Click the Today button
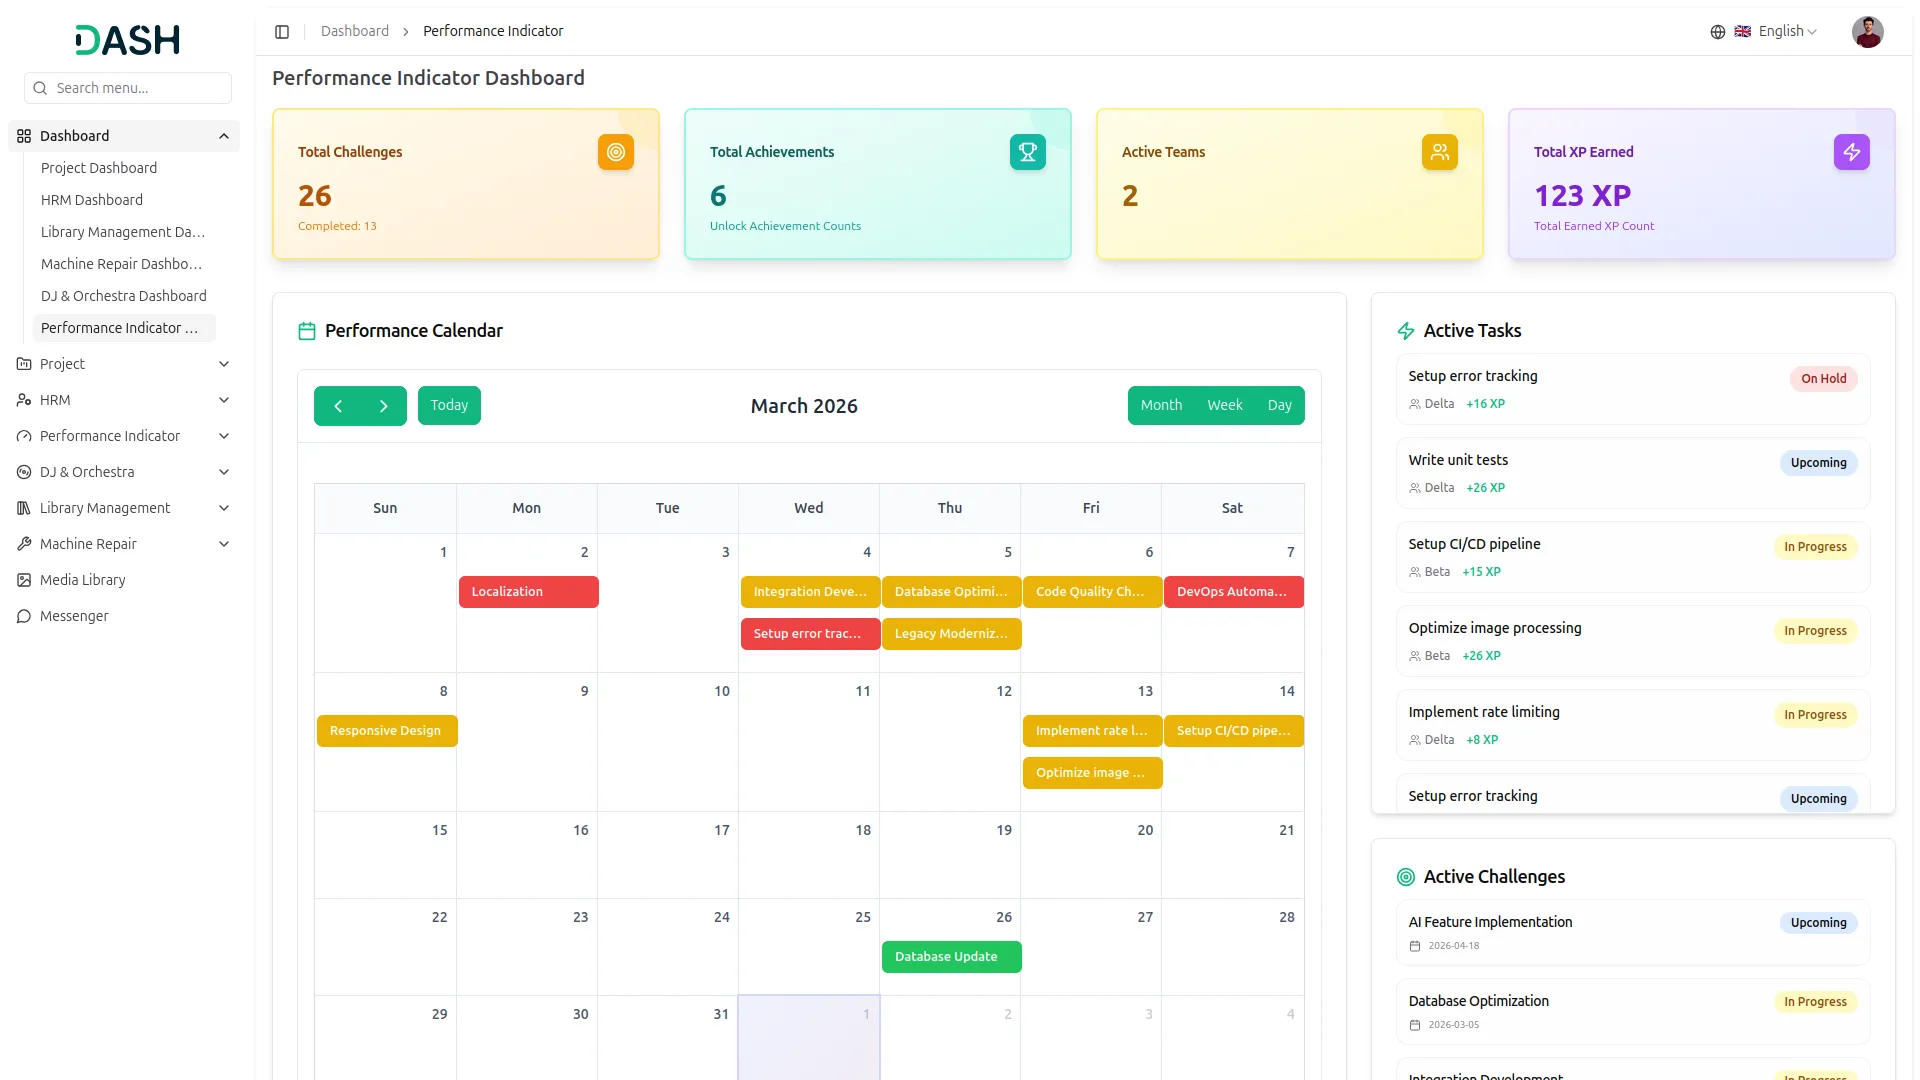 point(449,406)
